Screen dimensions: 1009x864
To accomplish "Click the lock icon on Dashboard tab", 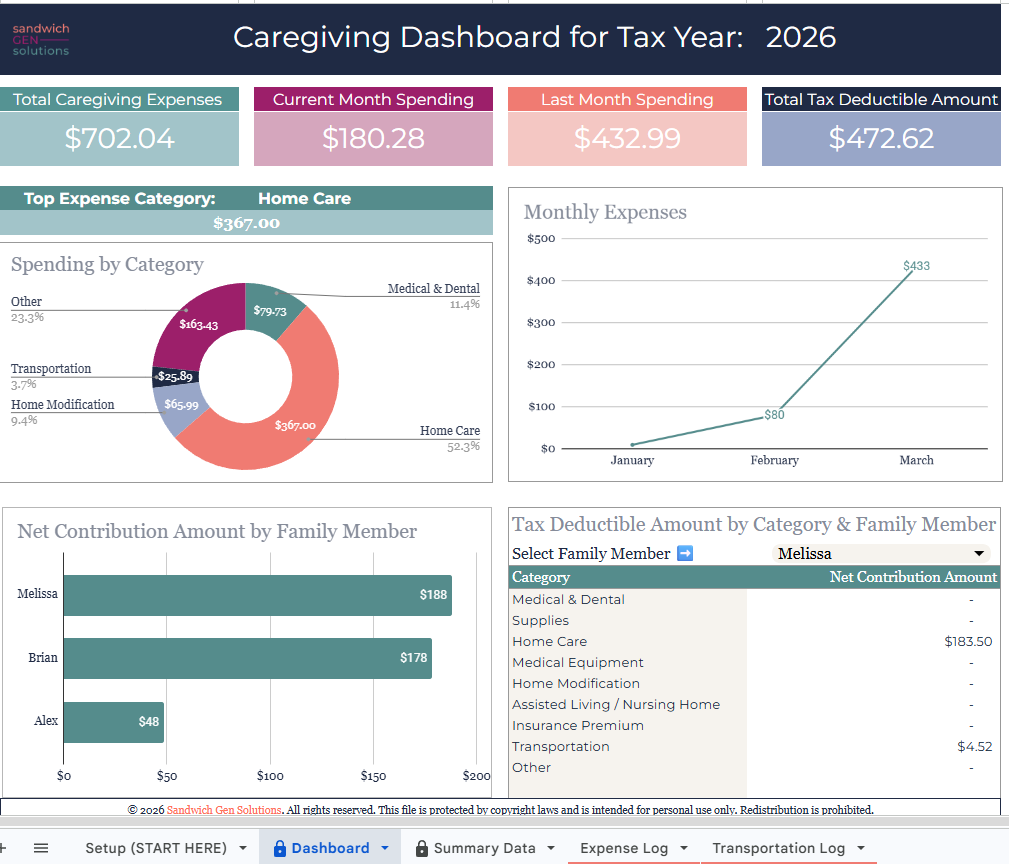I will pos(279,849).
